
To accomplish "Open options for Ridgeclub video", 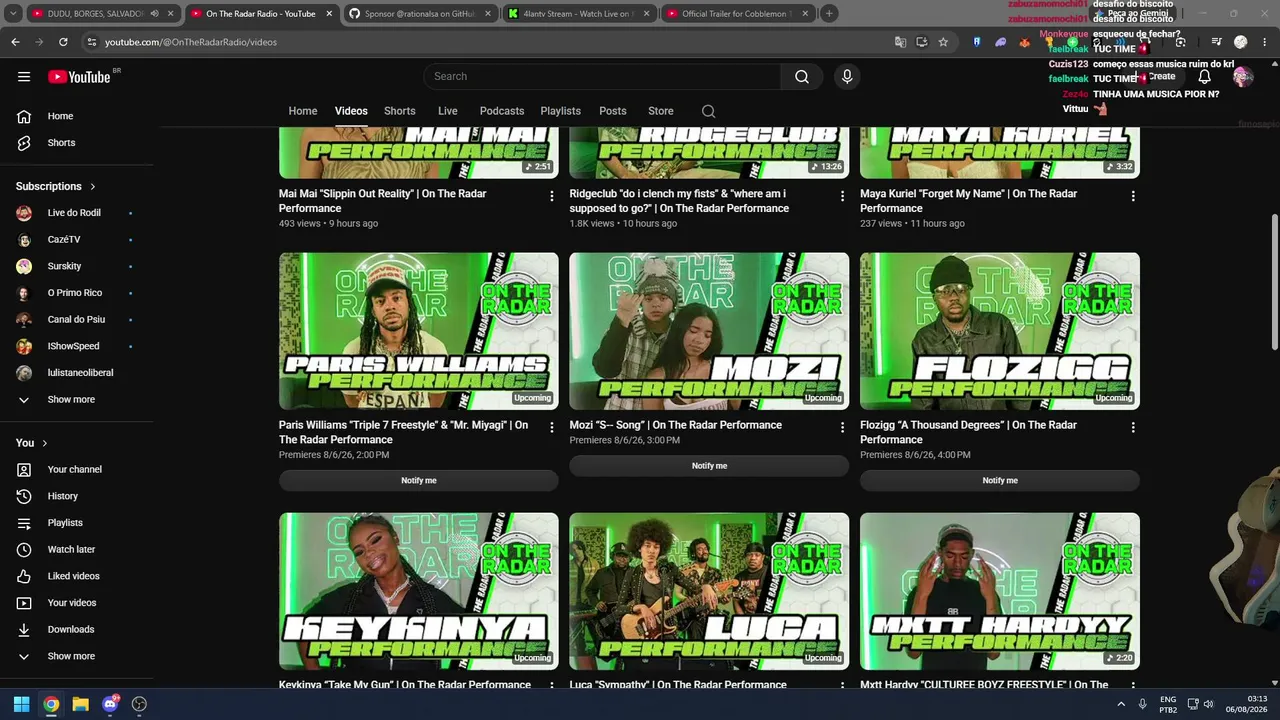I will [x=842, y=196].
